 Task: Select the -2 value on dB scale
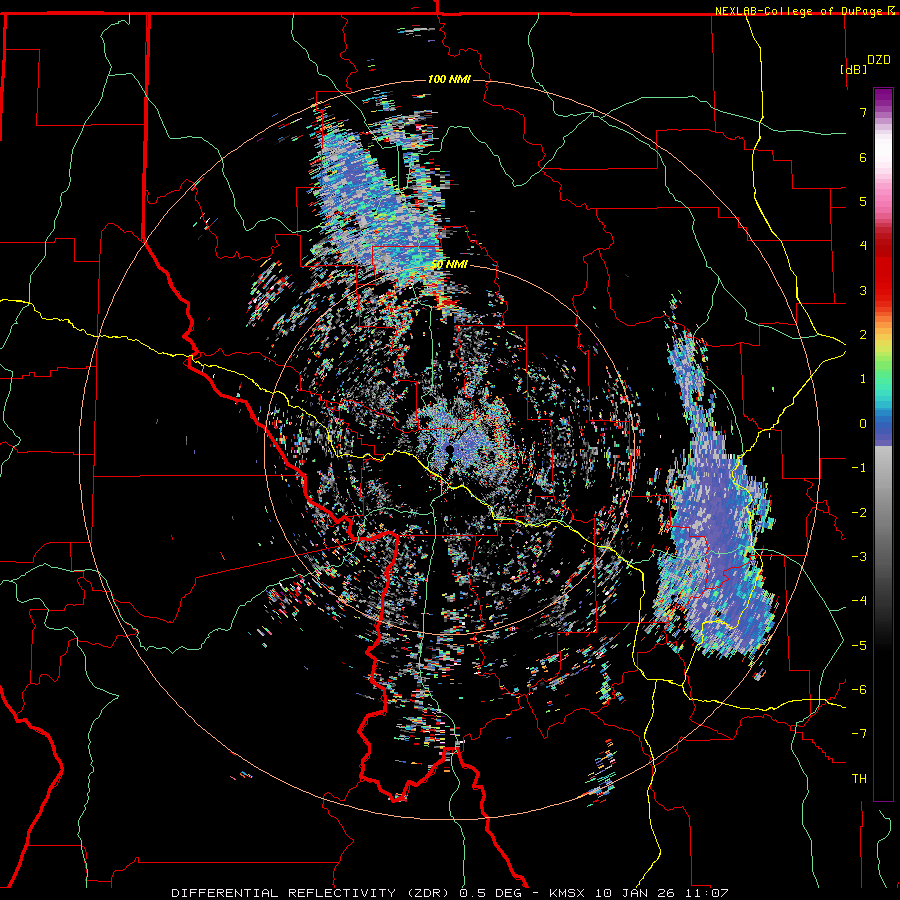coord(859,513)
